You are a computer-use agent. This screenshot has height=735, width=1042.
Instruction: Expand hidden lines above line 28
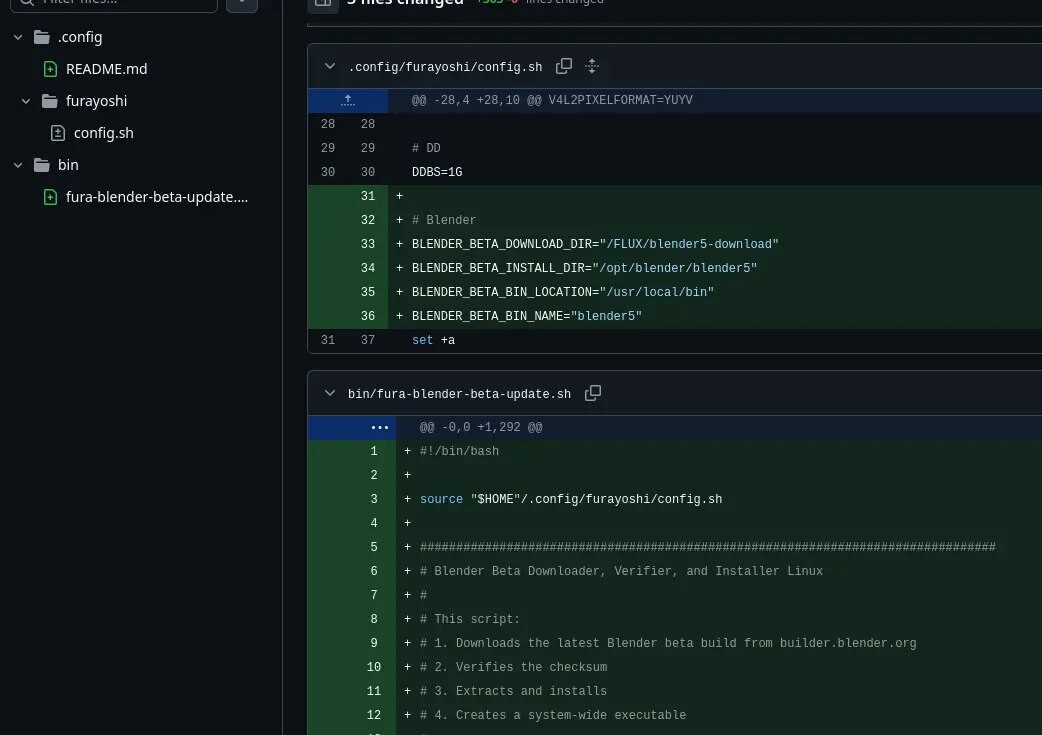click(348, 100)
